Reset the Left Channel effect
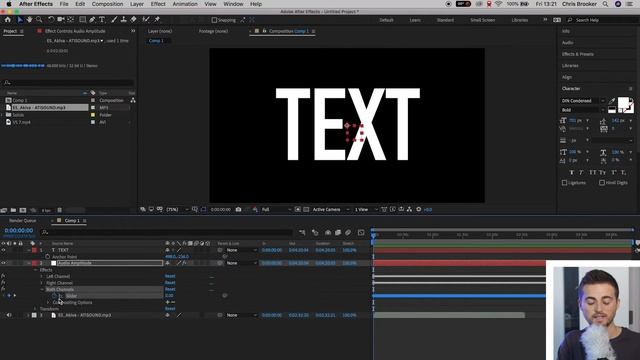 170,276
